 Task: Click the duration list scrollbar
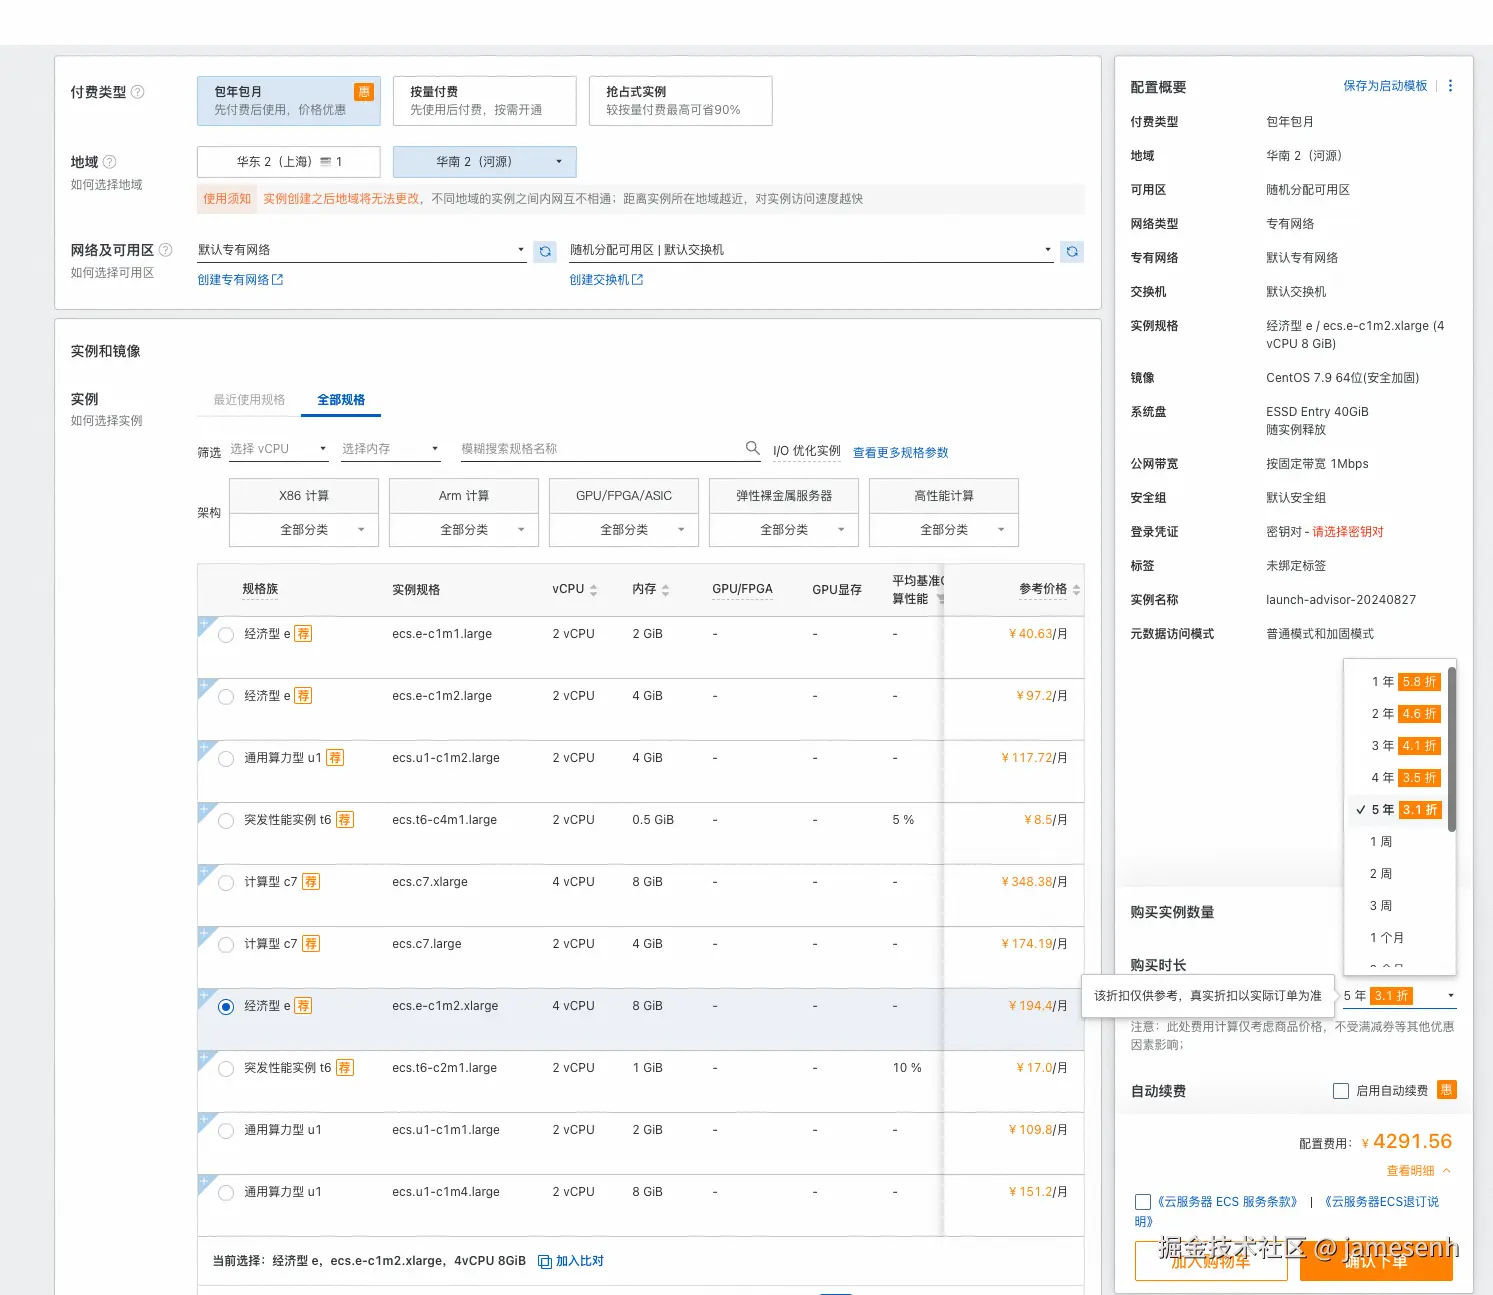1451,750
